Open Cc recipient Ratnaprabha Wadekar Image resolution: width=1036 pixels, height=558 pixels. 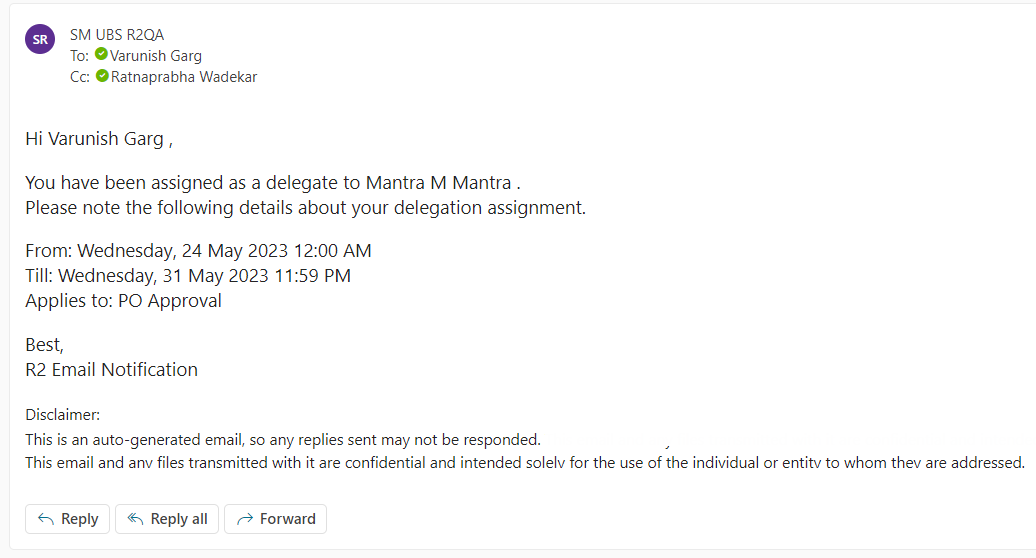click(184, 77)
